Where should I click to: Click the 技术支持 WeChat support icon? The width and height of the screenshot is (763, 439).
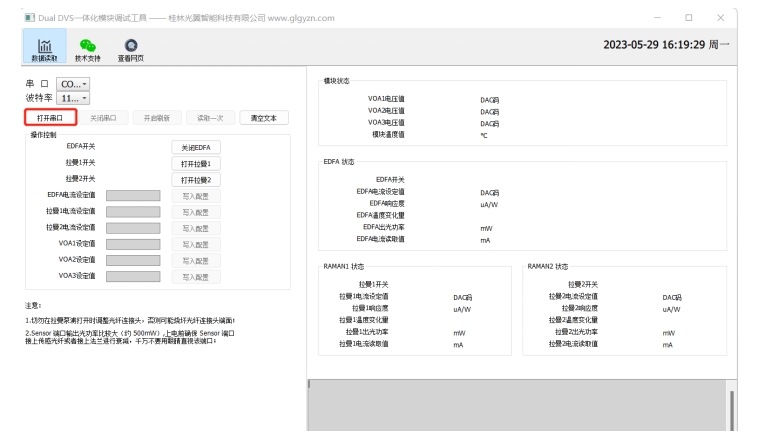click(x=88, y=50)
